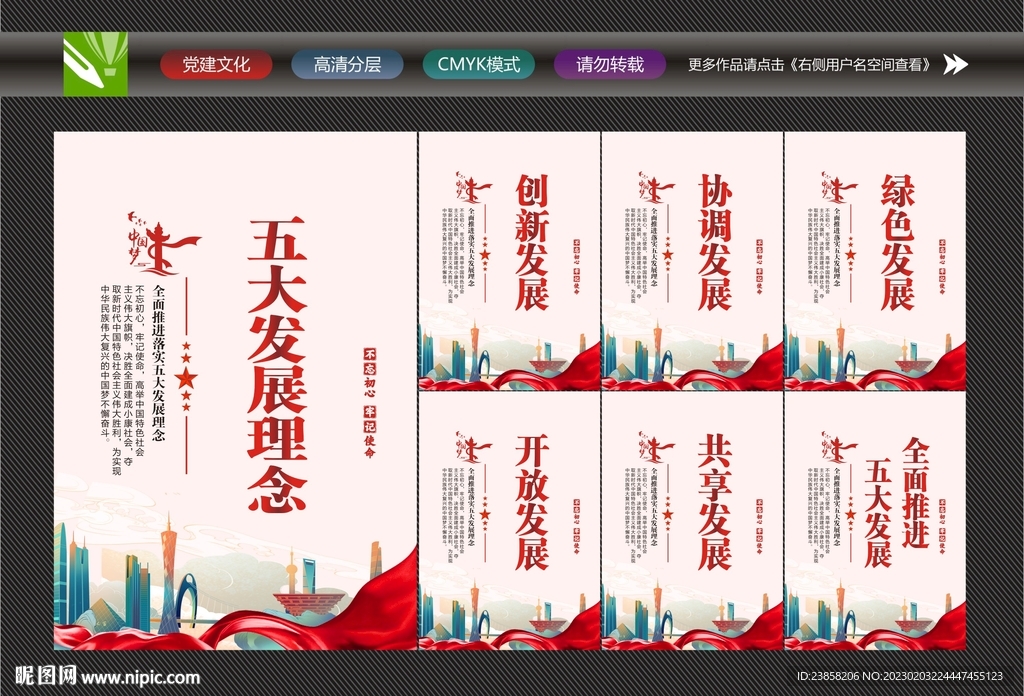Click the red-and-gold Canton Tower illustration on large poster
This screenshot has width=1024, height=696.
point(169,573)
